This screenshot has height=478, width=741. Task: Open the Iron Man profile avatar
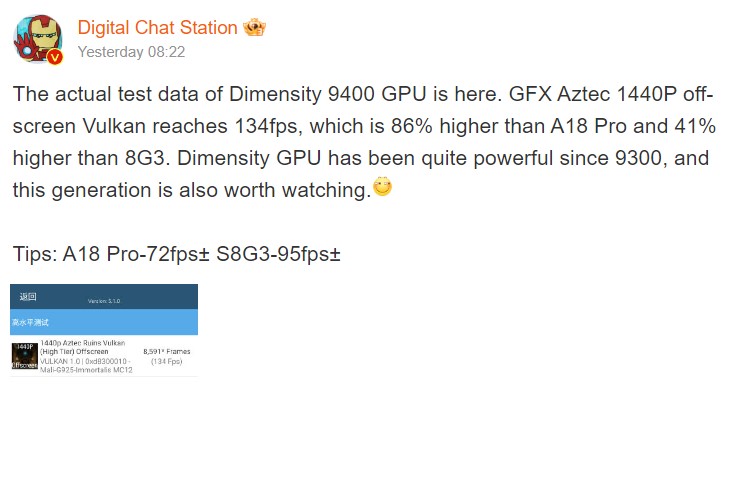coord(38,39)
